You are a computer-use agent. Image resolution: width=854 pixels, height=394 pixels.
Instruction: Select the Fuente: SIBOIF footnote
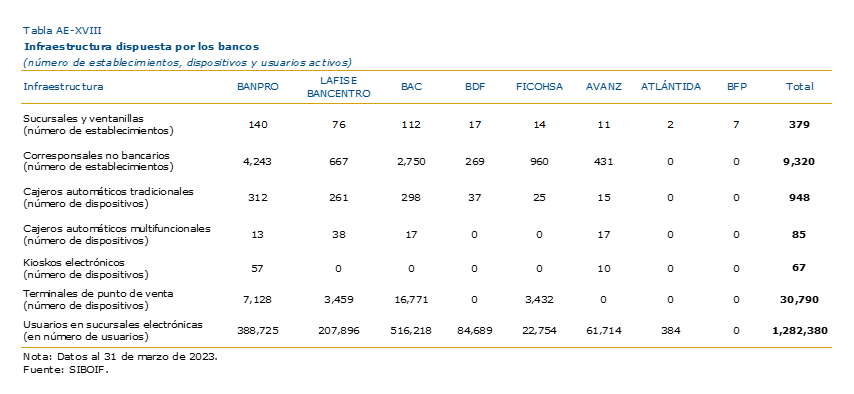62,369
